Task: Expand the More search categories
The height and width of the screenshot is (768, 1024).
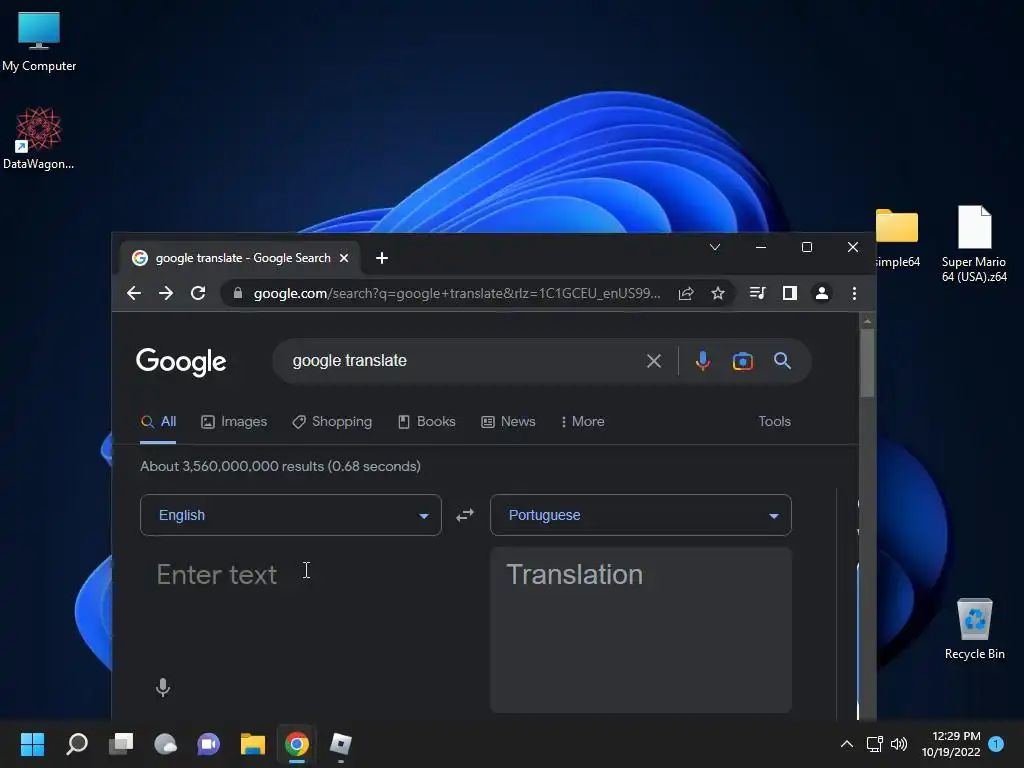Action: click(583, 422)
